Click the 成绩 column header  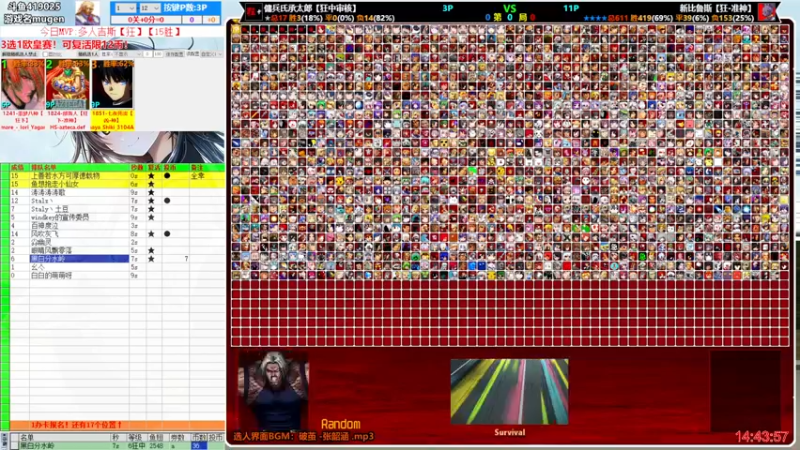[17, 167]
